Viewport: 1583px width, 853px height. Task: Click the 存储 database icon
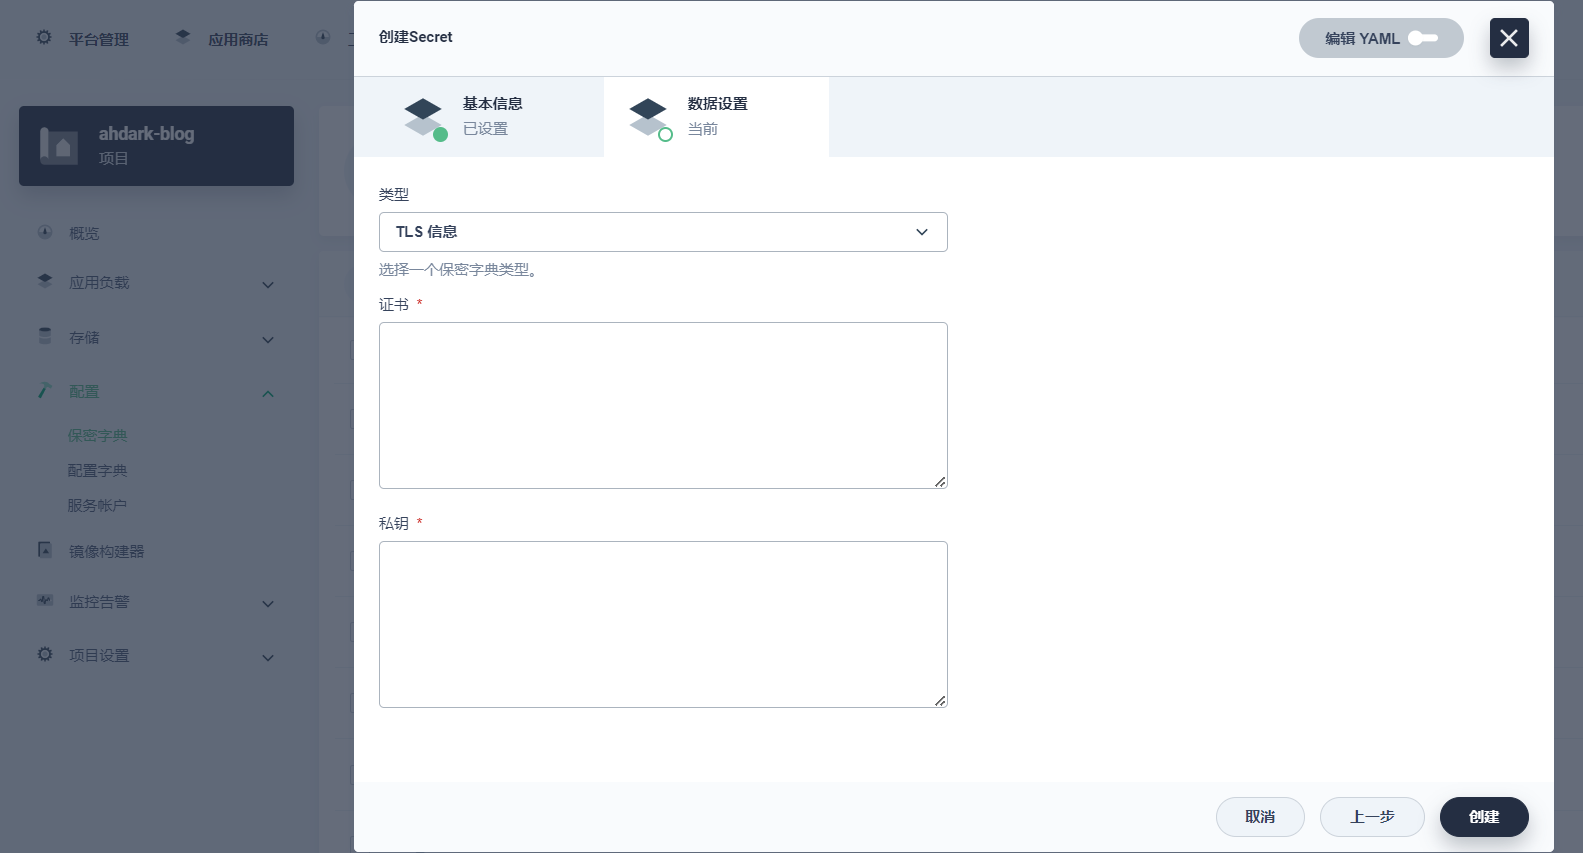[x=45, y=336]
